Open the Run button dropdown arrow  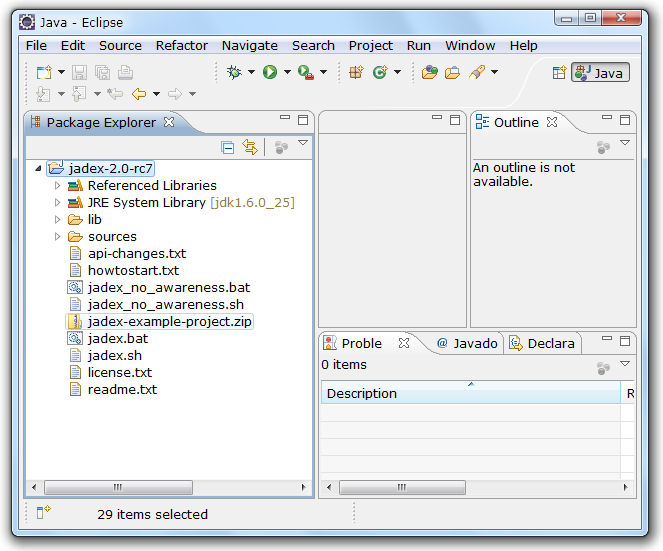287,72
